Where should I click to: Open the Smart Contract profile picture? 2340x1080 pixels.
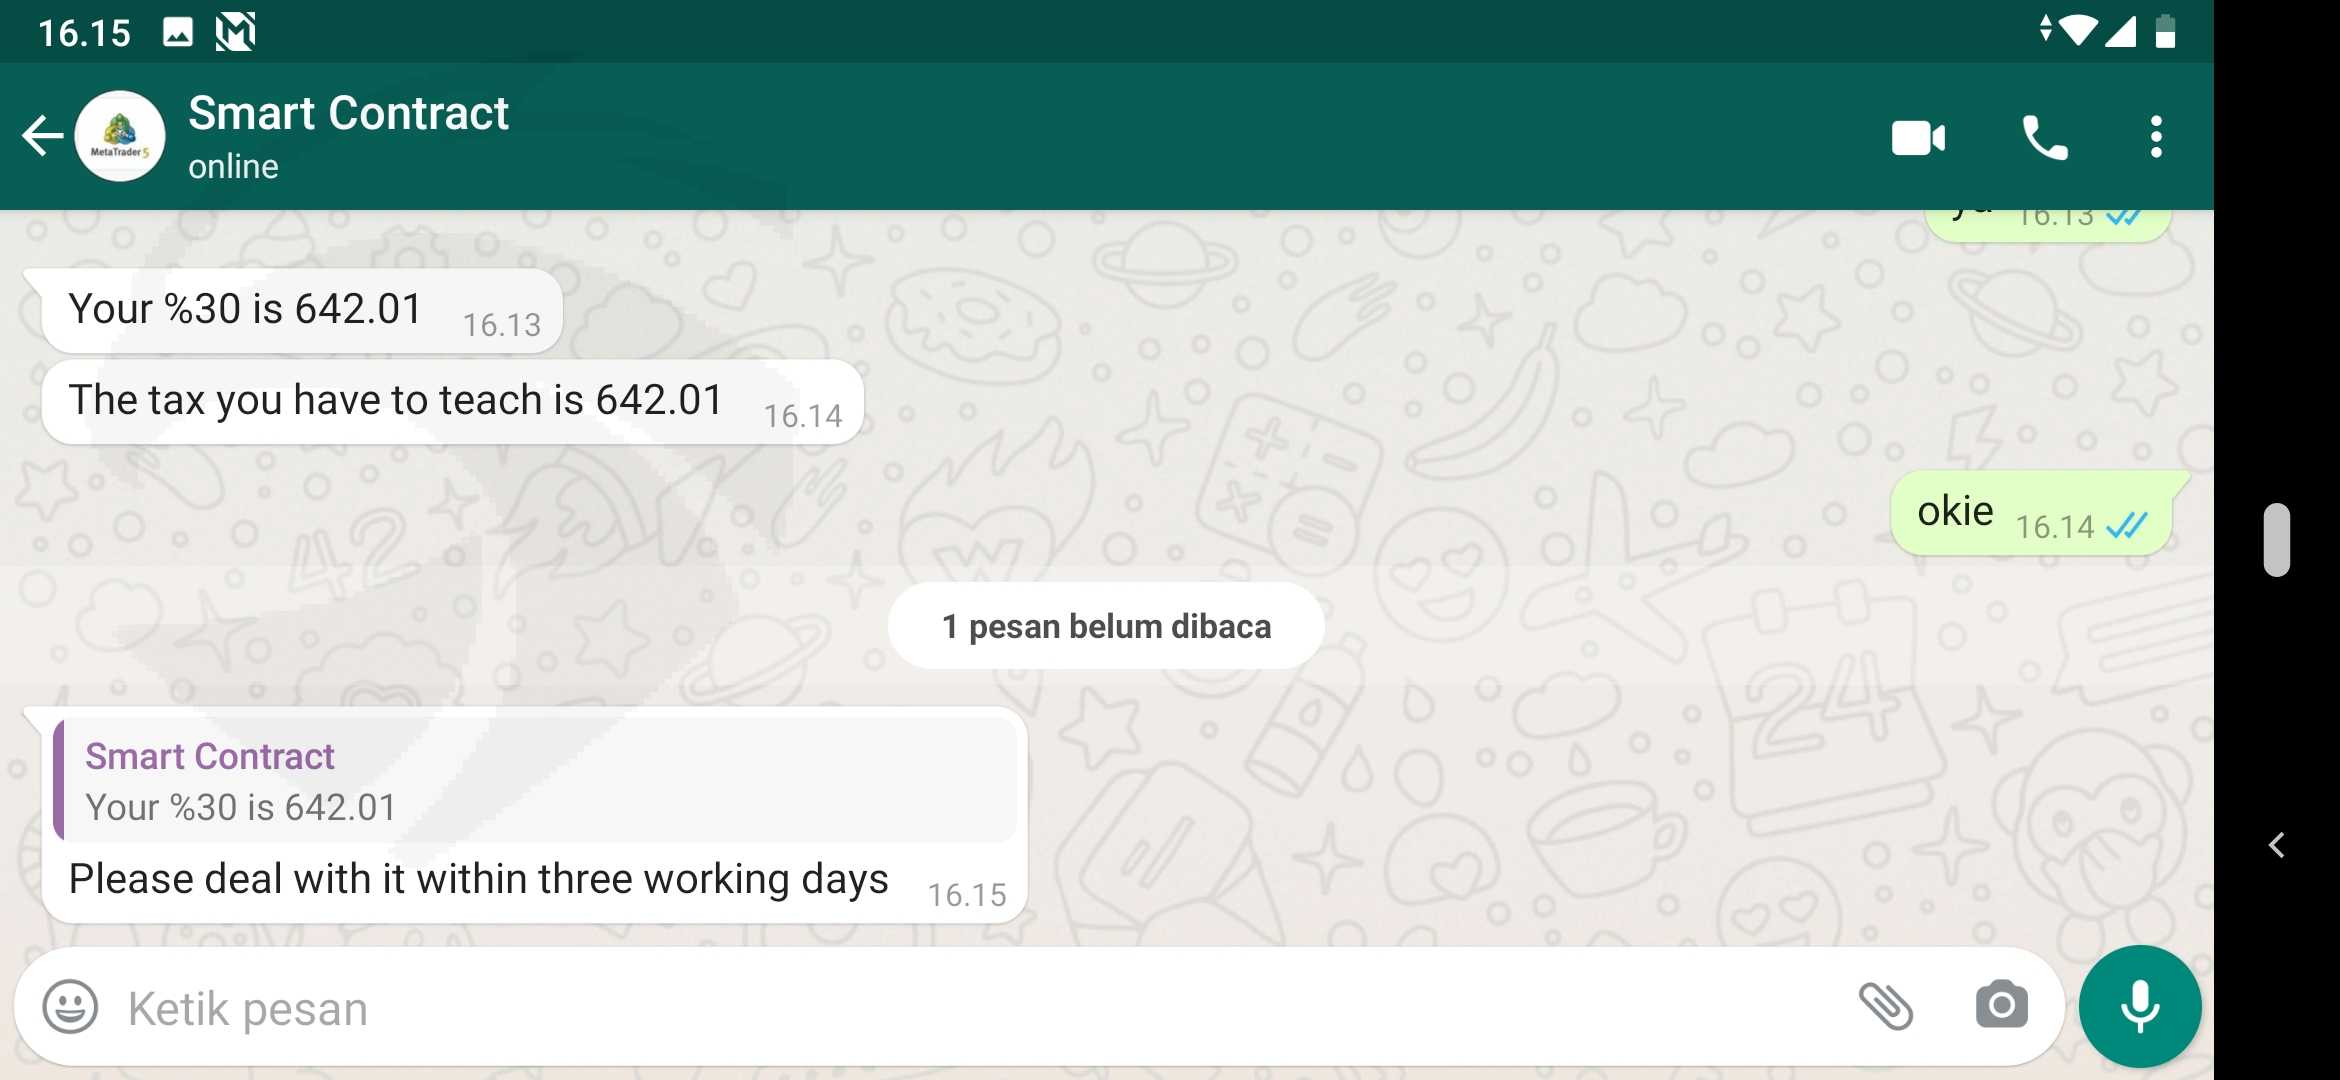click(x=120, y=136)
